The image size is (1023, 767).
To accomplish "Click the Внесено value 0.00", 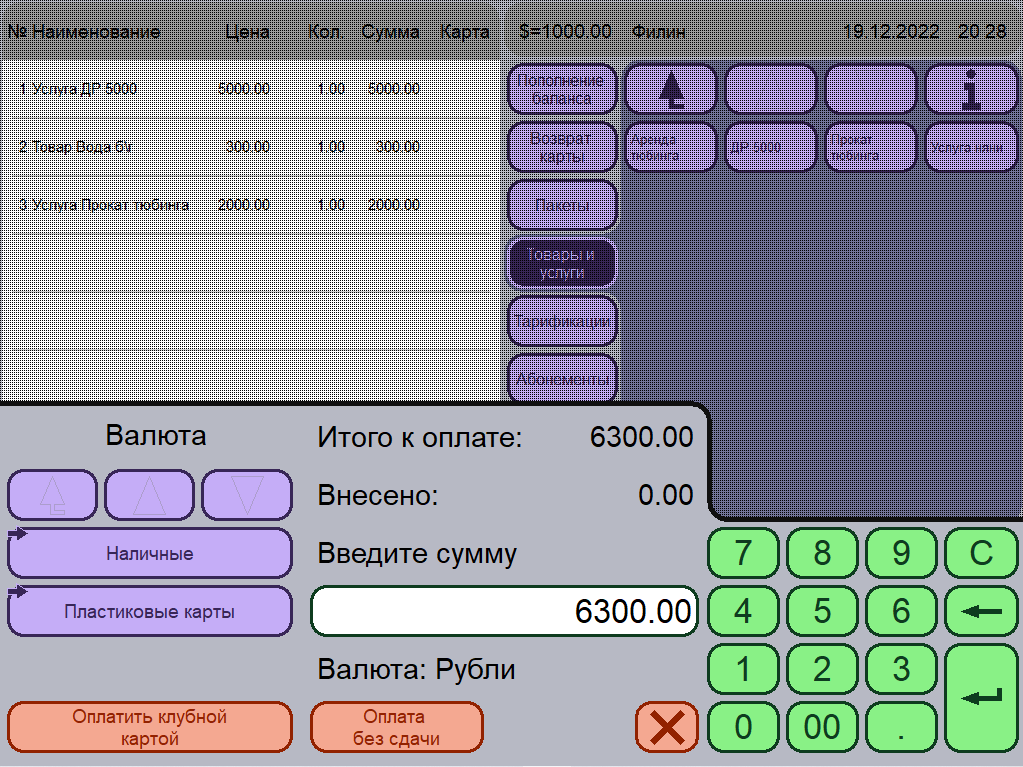I will 665,495.
